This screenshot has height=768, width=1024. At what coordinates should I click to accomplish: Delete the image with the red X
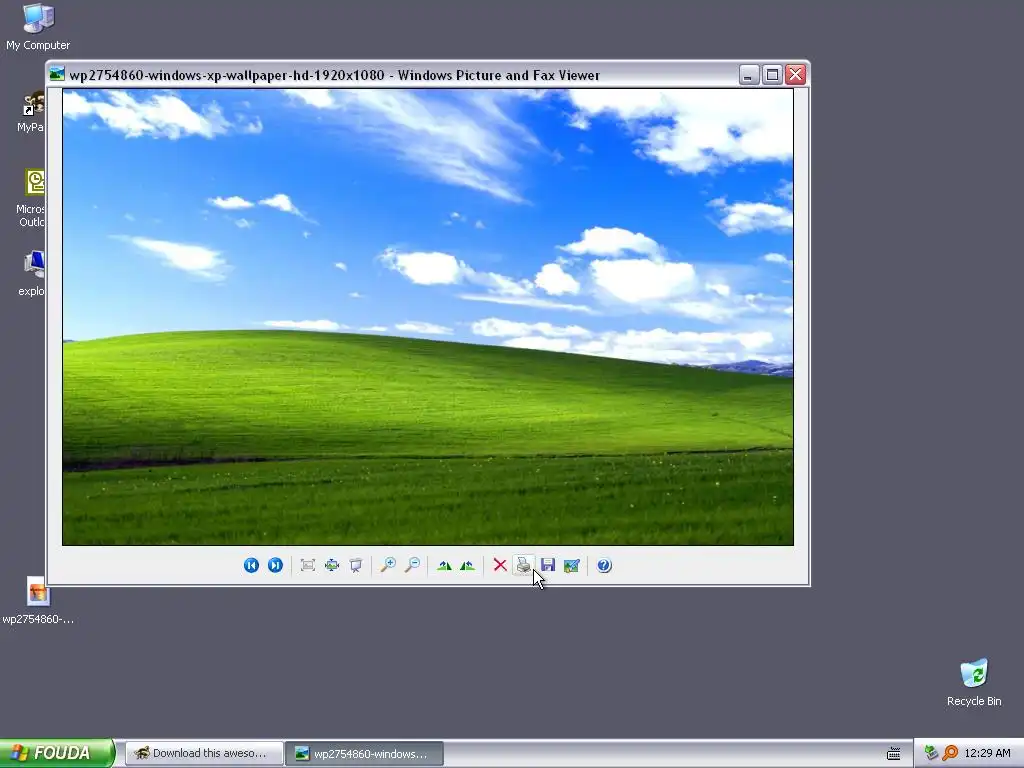[500, 566]
